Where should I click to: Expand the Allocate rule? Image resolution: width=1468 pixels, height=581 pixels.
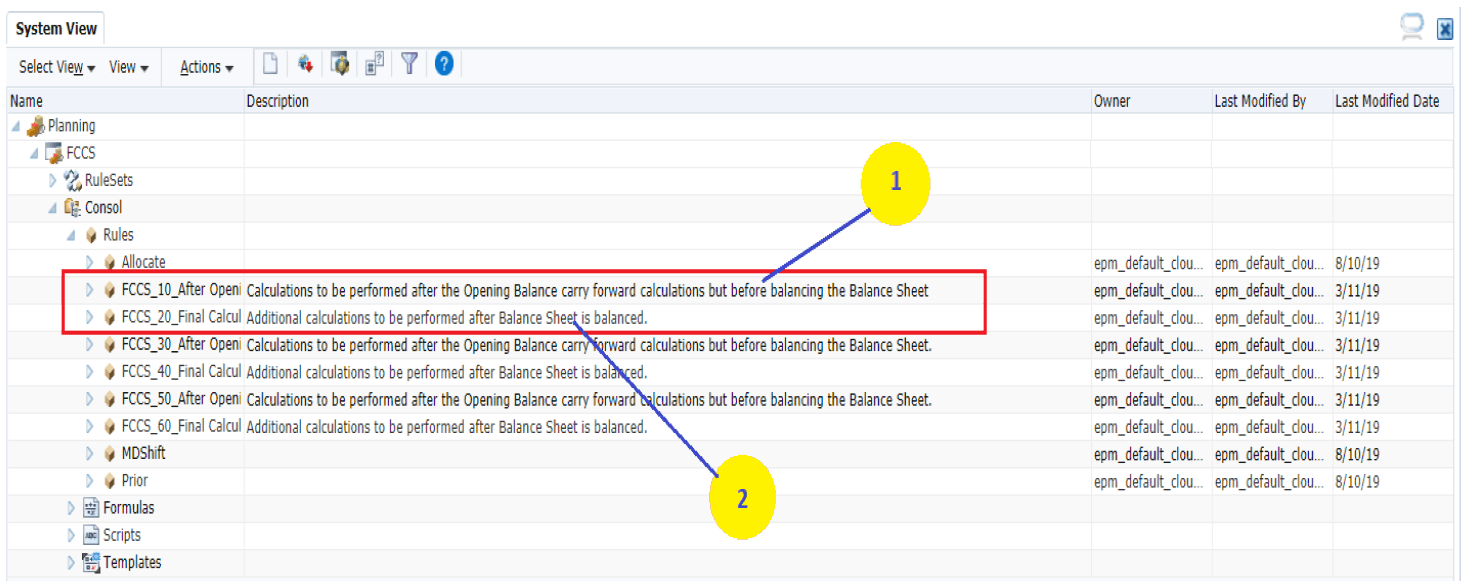(x=91, y=263)
